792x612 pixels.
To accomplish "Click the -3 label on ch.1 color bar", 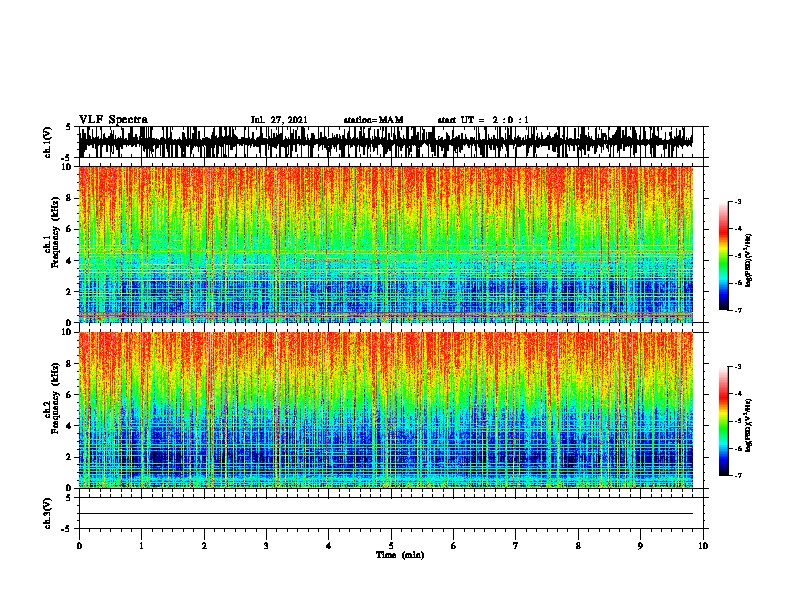I will click(737, 201).
